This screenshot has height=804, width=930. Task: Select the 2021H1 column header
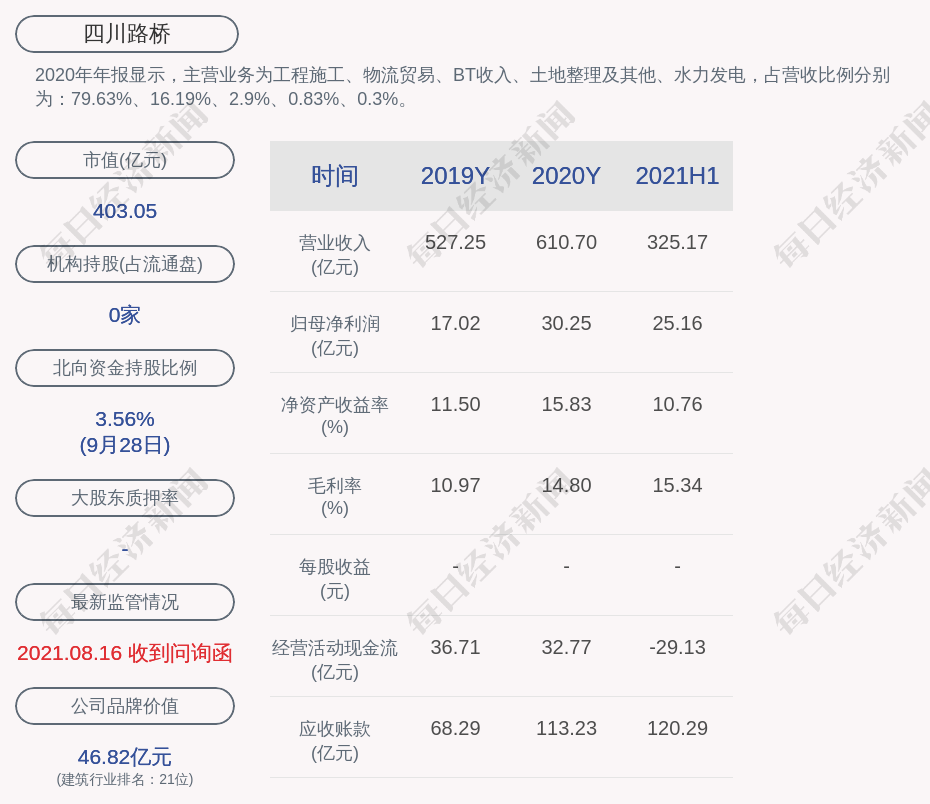pos(677,176)
